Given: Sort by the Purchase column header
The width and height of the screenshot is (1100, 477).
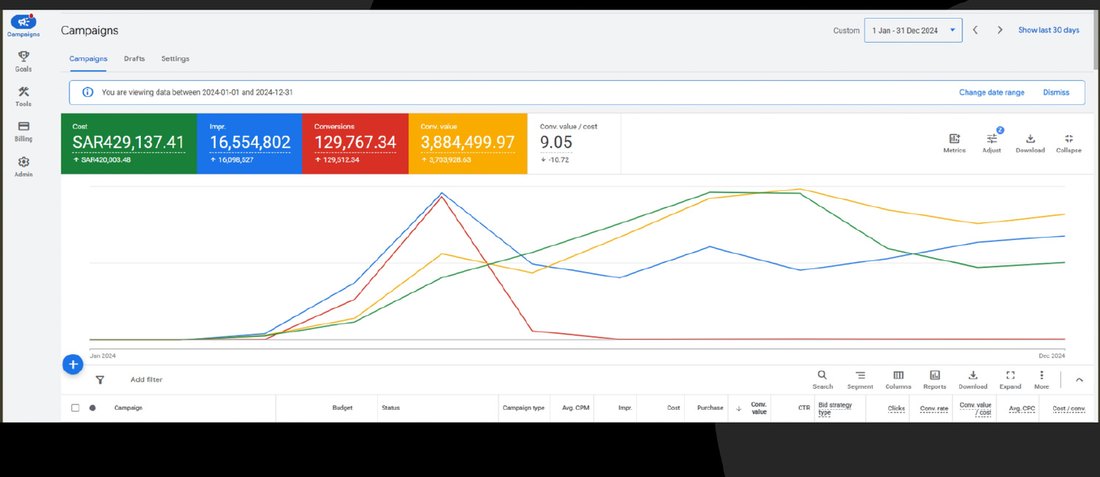Looking at the screenshot, I should (710, 408).
